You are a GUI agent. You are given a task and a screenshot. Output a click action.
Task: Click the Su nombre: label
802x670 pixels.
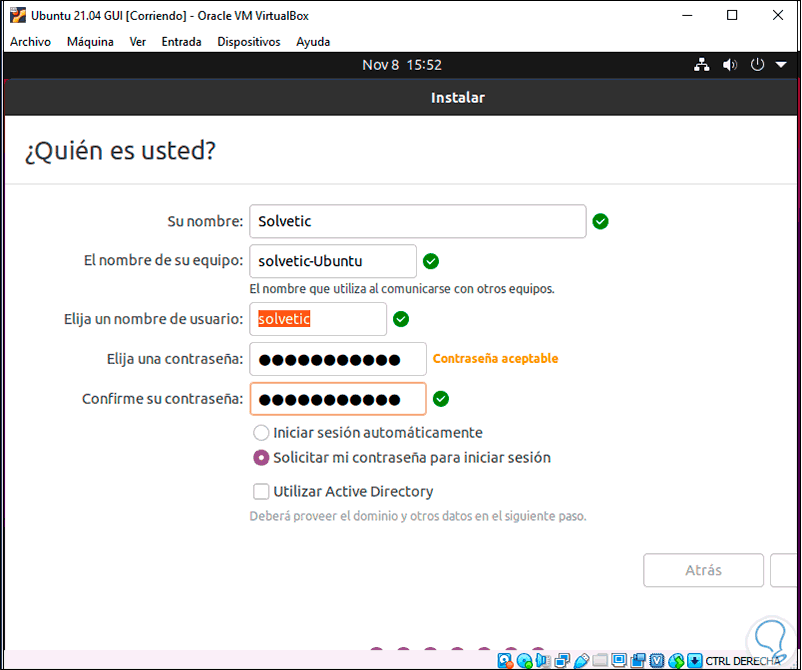point(205,221)
